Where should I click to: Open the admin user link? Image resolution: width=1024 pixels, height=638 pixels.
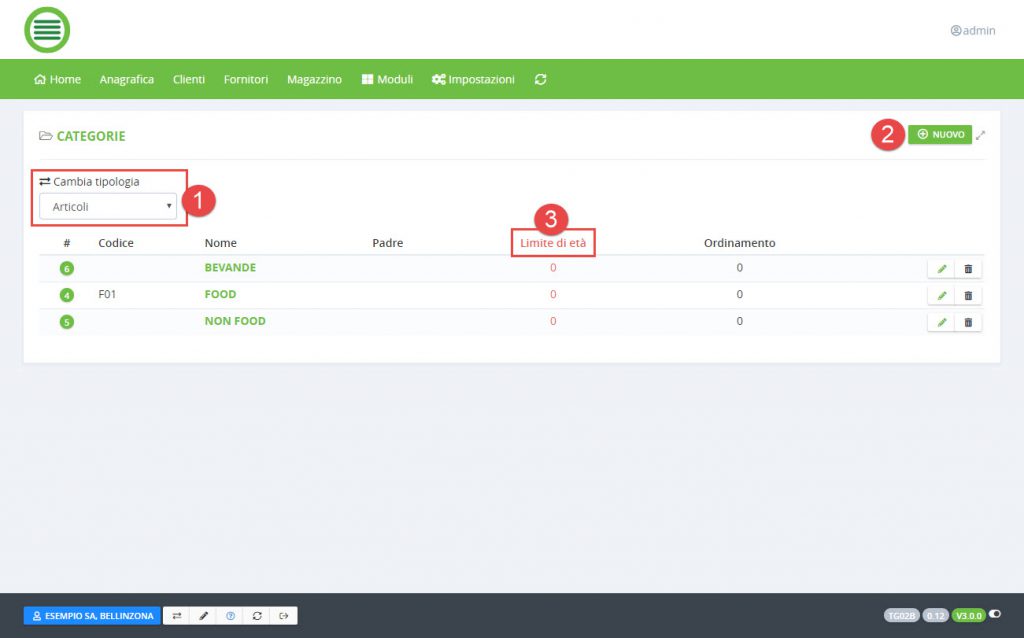[973, 31]
